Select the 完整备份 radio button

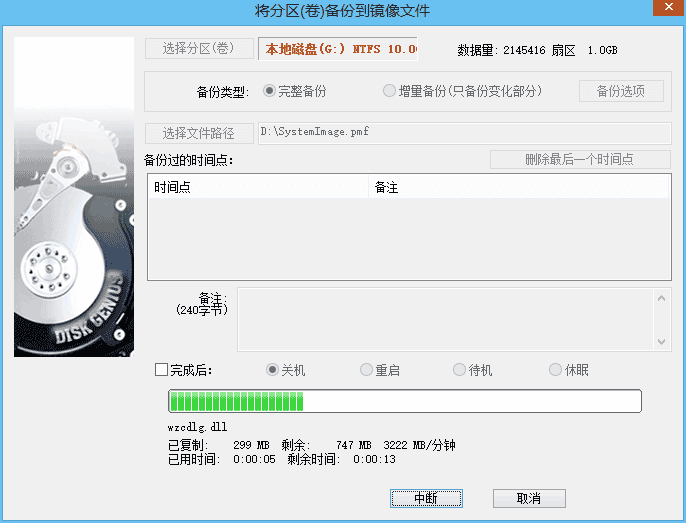click(270, 91)
